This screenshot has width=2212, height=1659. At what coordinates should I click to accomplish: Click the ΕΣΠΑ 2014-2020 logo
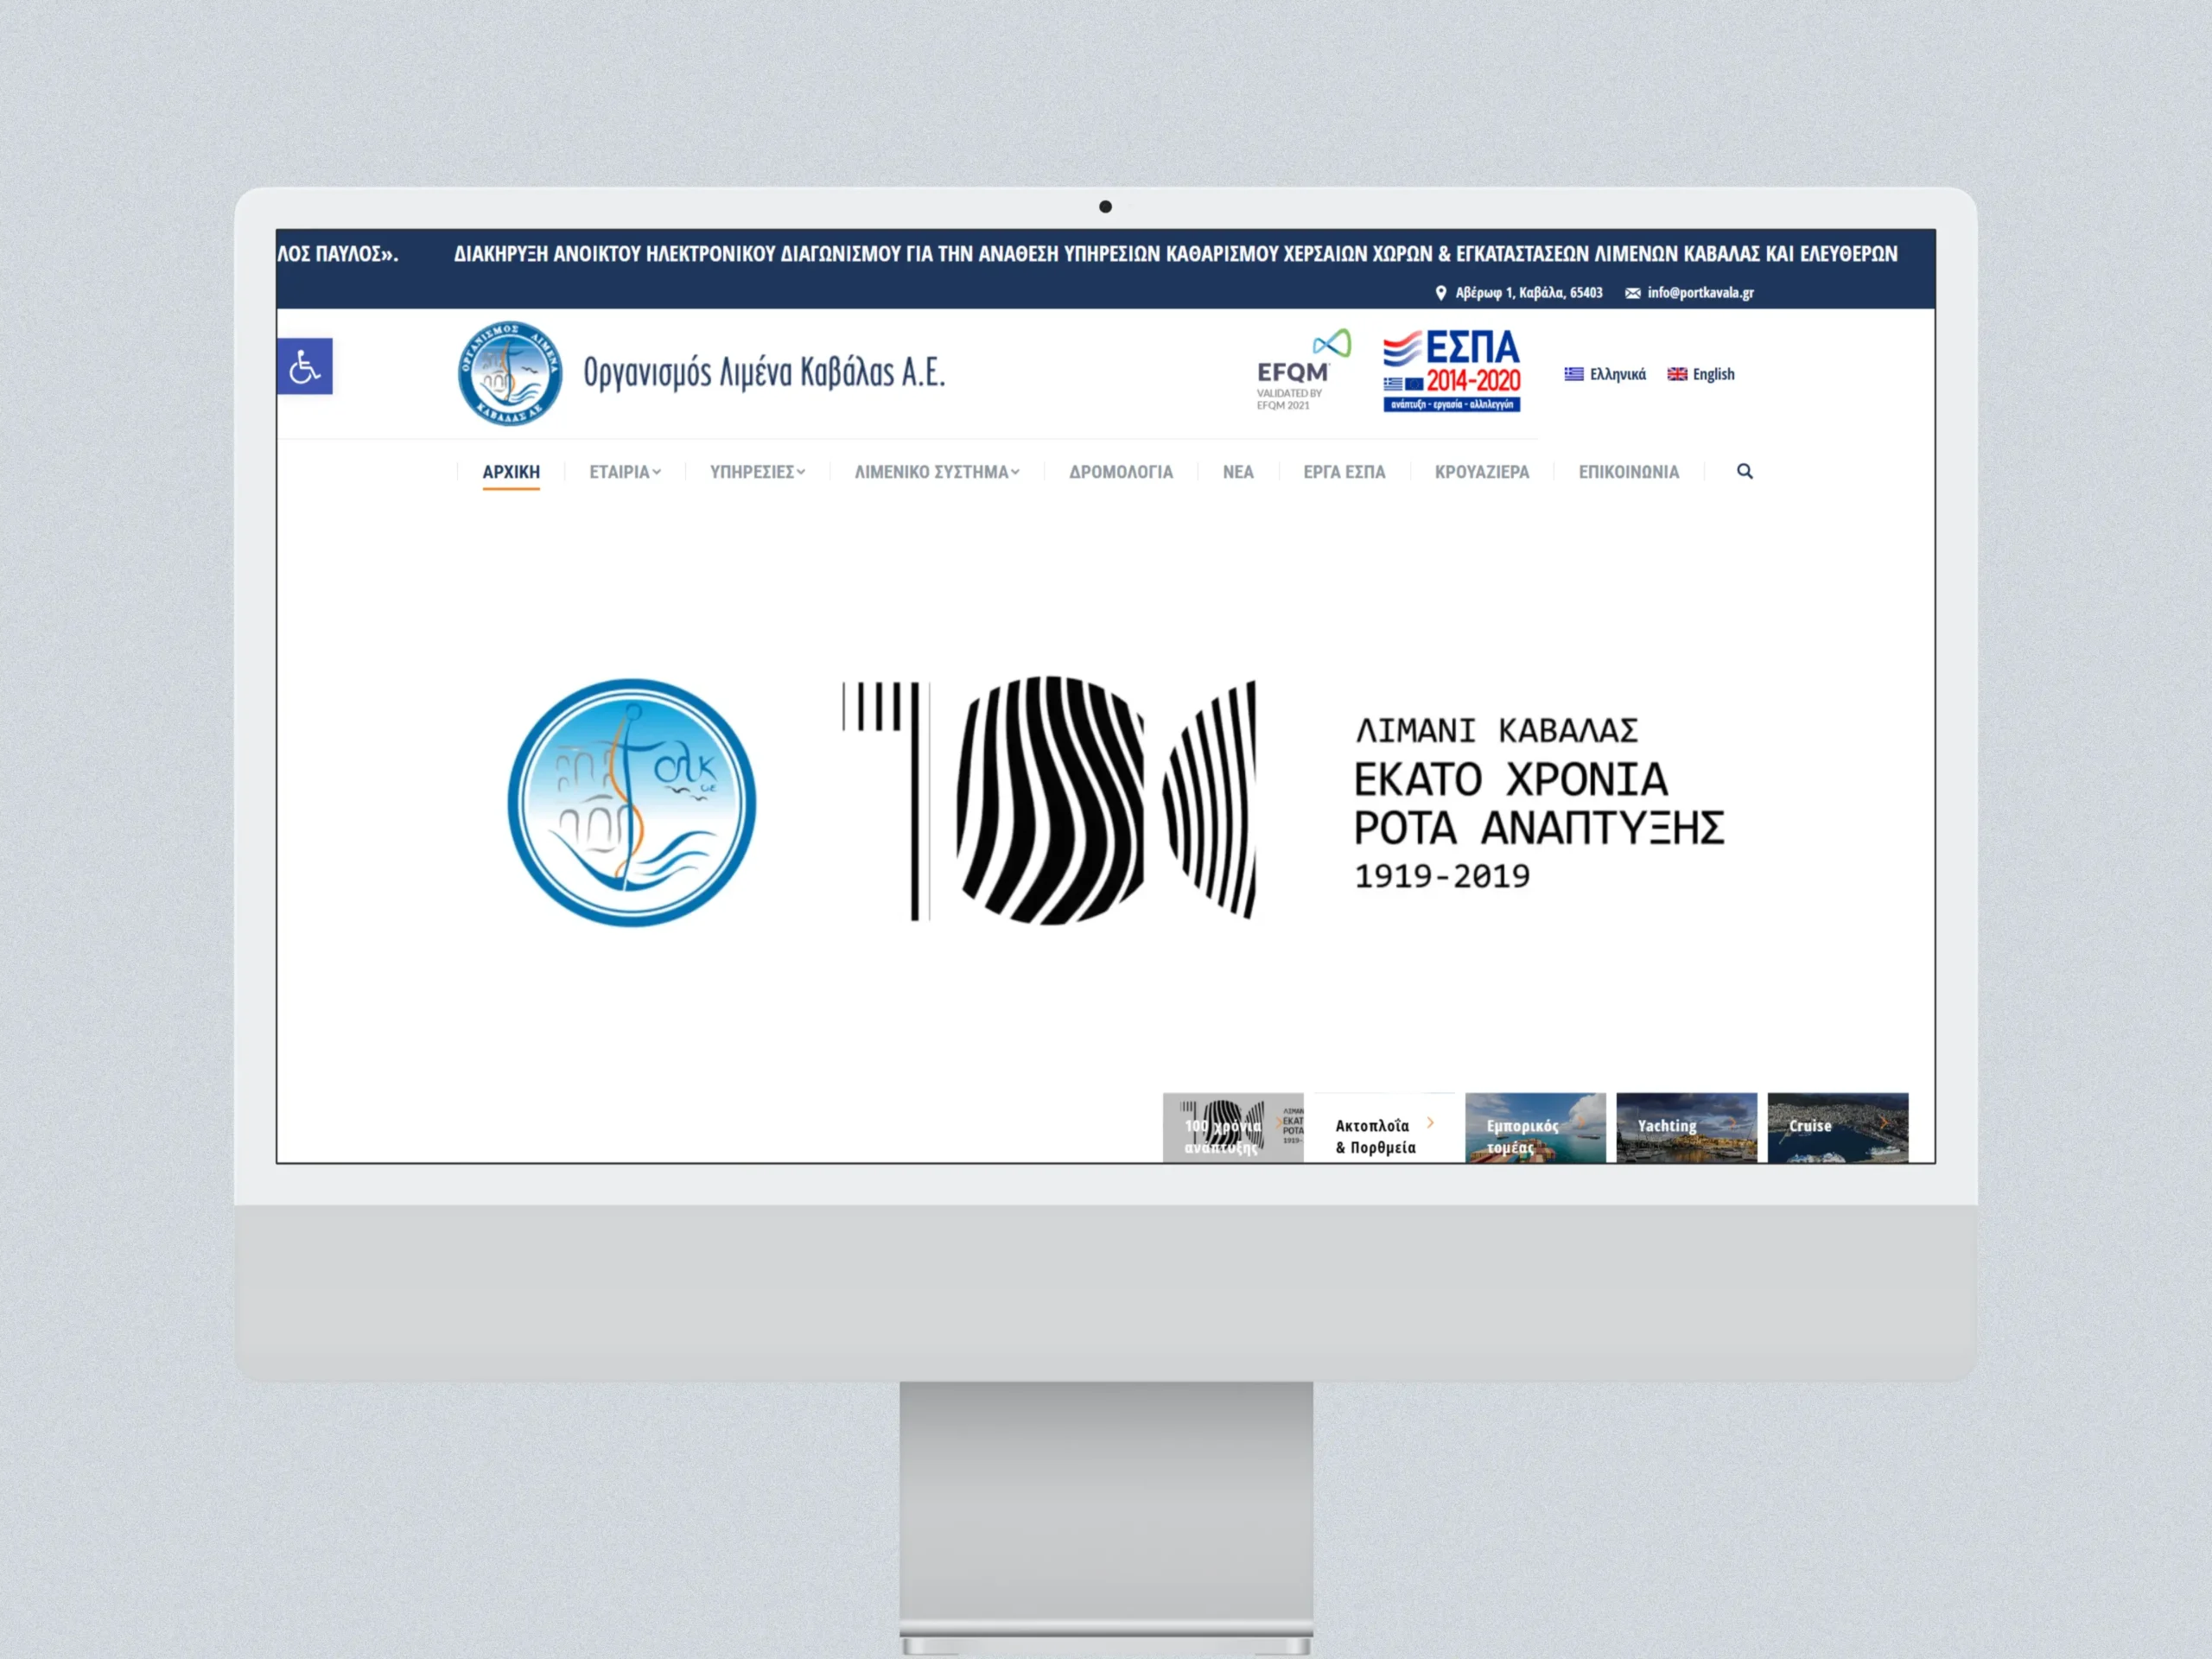coord(1451,371)
